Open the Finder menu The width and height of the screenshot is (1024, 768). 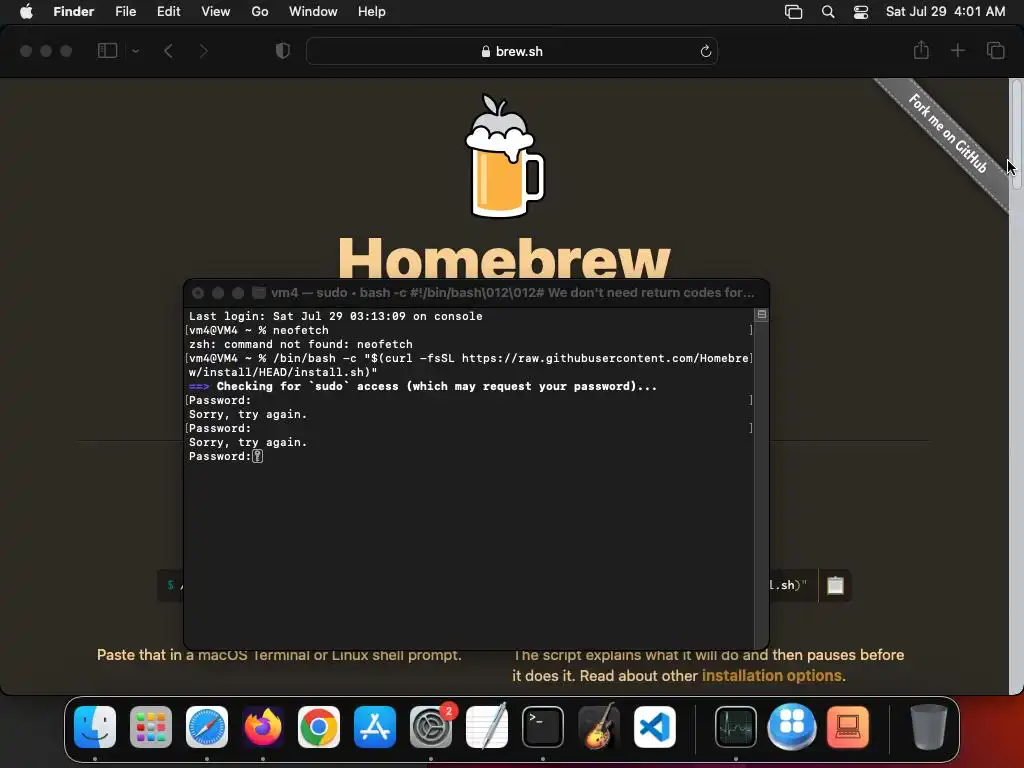pyautogui.click(x=74, y=12)
